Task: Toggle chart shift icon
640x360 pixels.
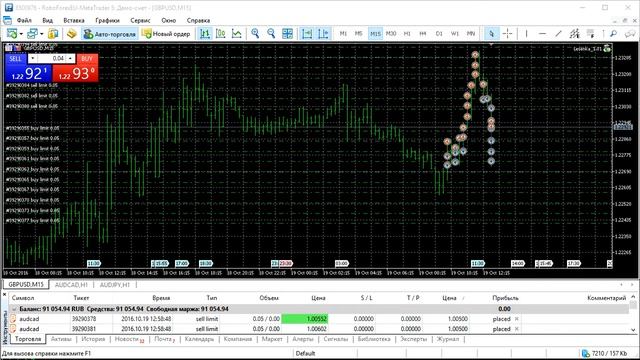Action: [323, 33]
